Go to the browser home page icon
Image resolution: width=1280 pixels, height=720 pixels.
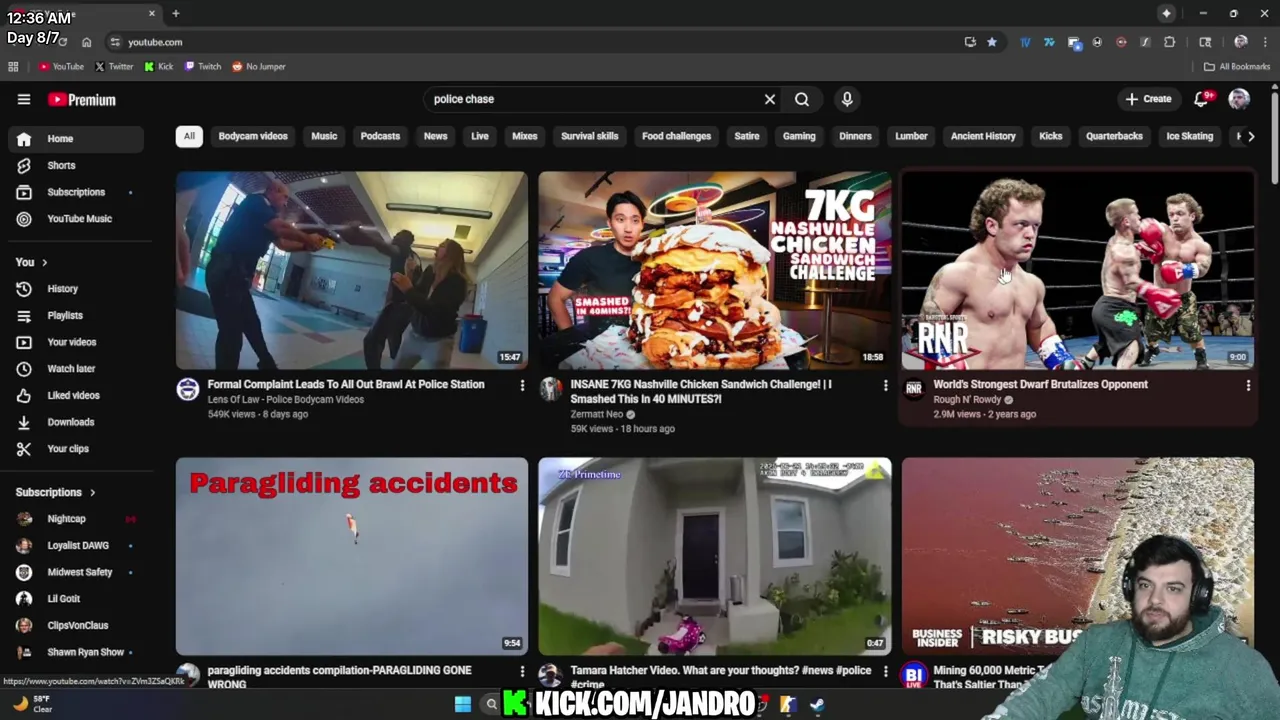[87, 42]
